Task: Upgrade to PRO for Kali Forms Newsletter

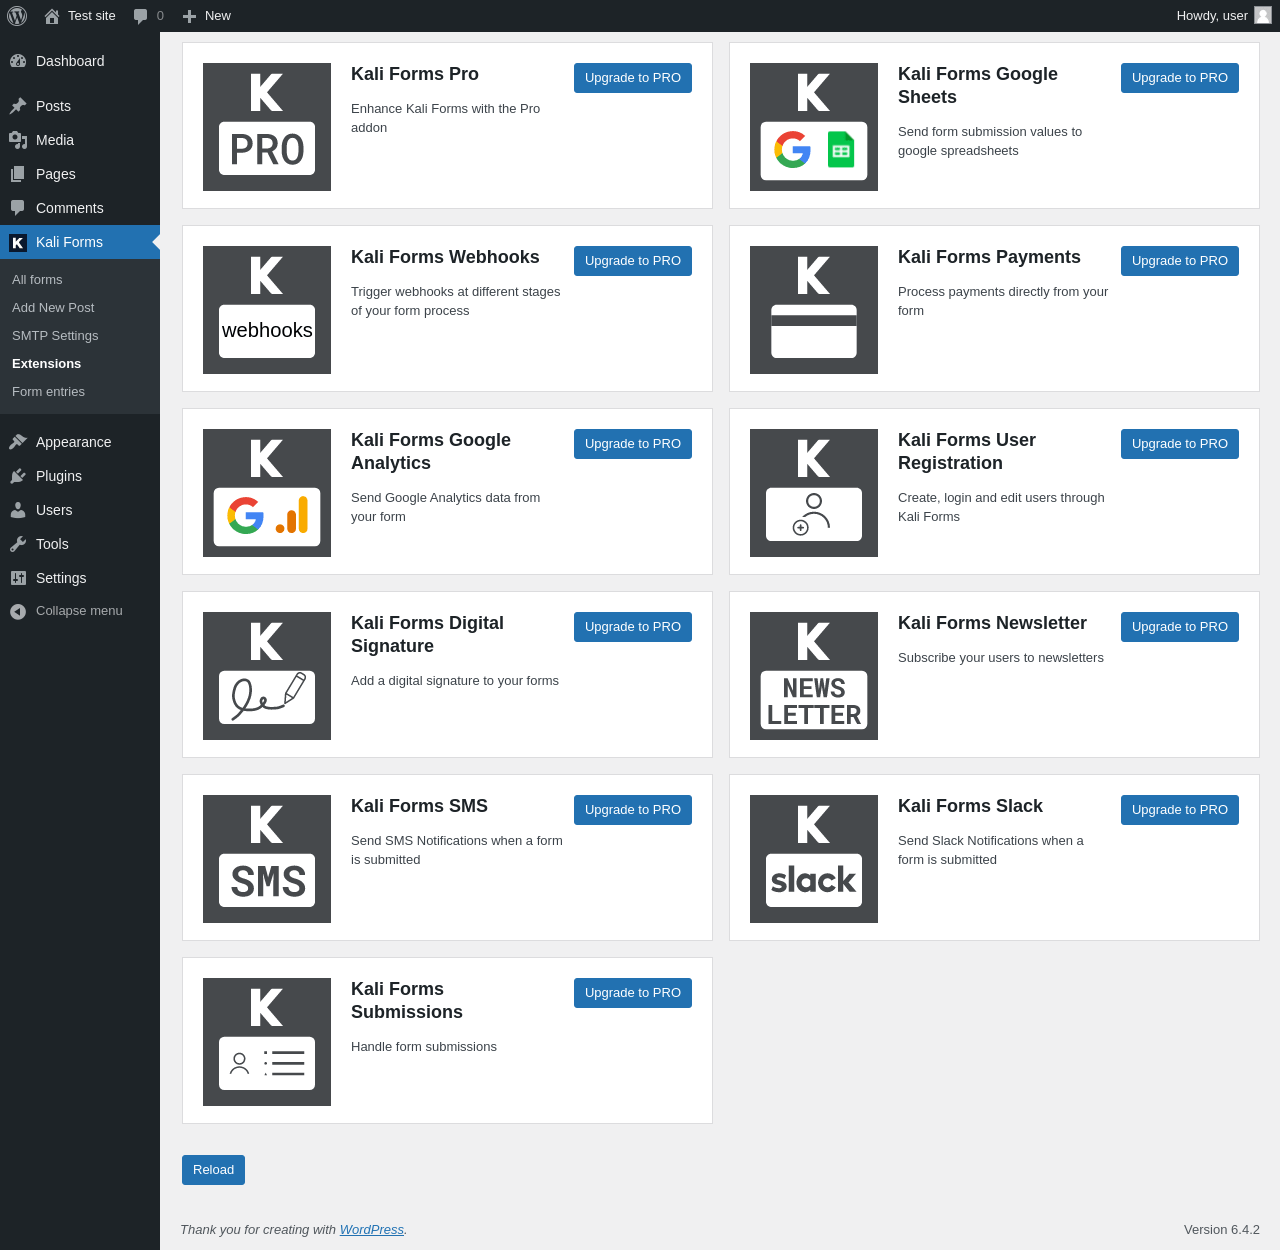Action: click(x=1180, y=627)
